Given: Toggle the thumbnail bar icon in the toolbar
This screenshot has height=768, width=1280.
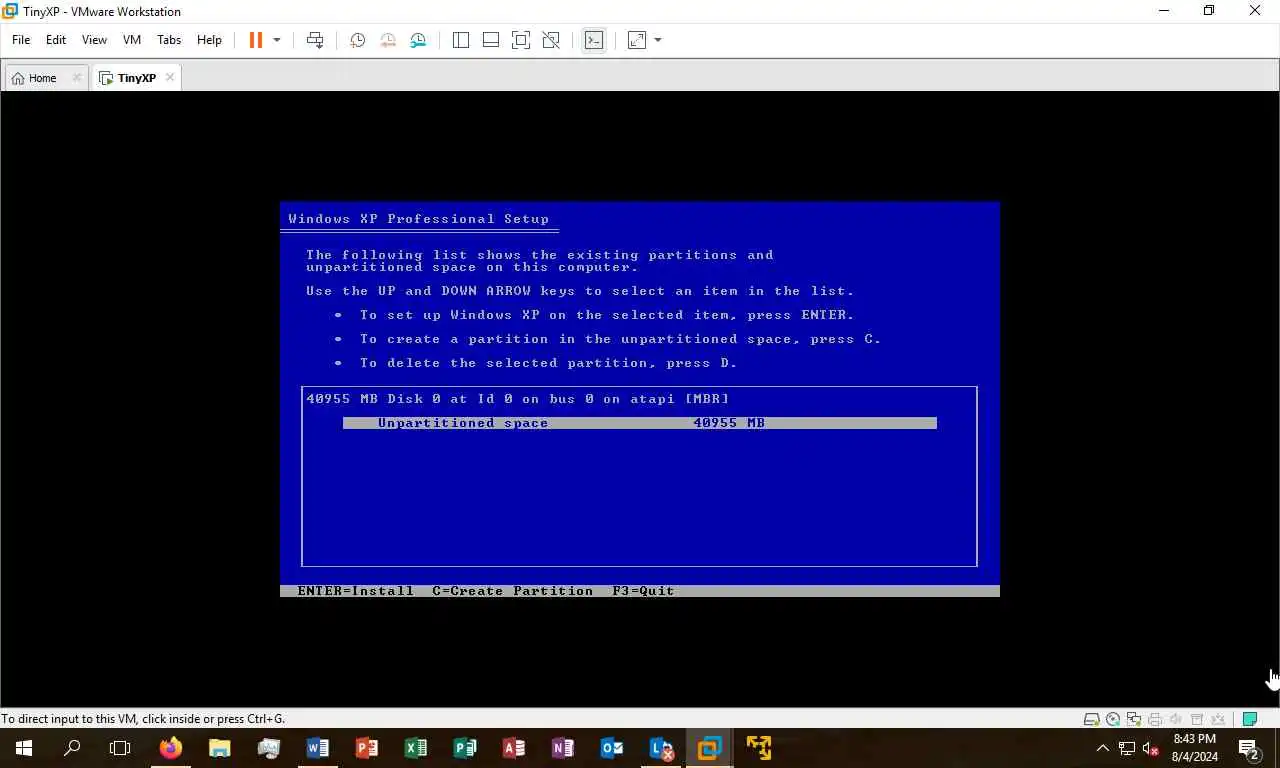Looking at the screenshot, I should [x=491, y=40].
